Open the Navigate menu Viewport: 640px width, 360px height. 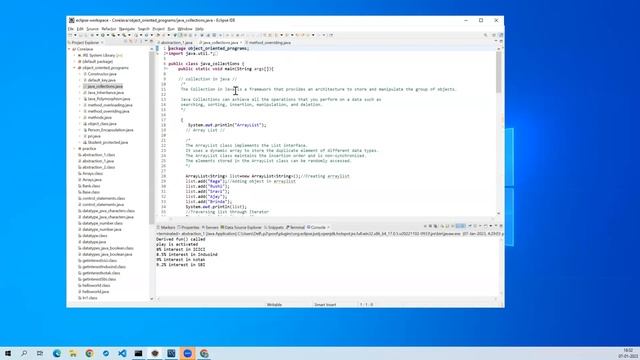[x=127, y=29]
